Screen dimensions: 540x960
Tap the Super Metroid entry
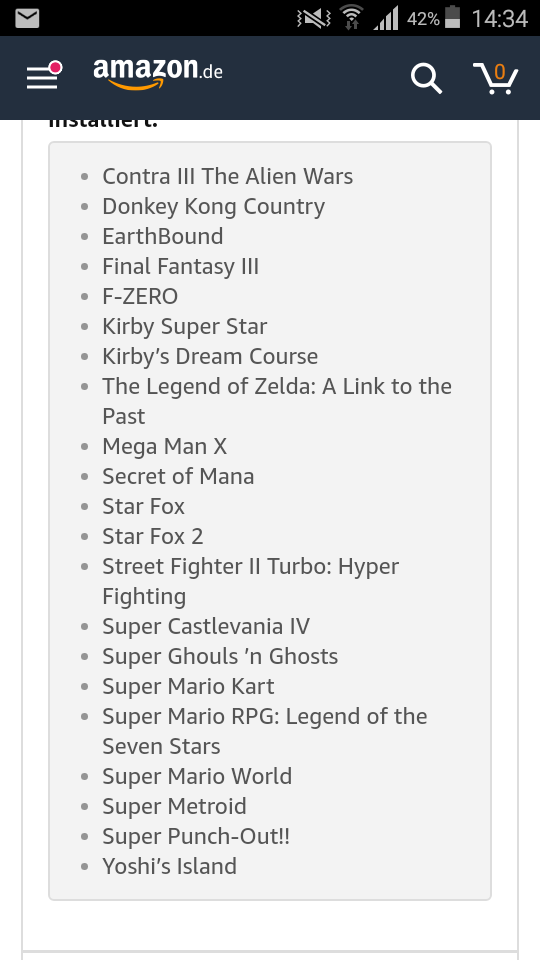[174, 806]
